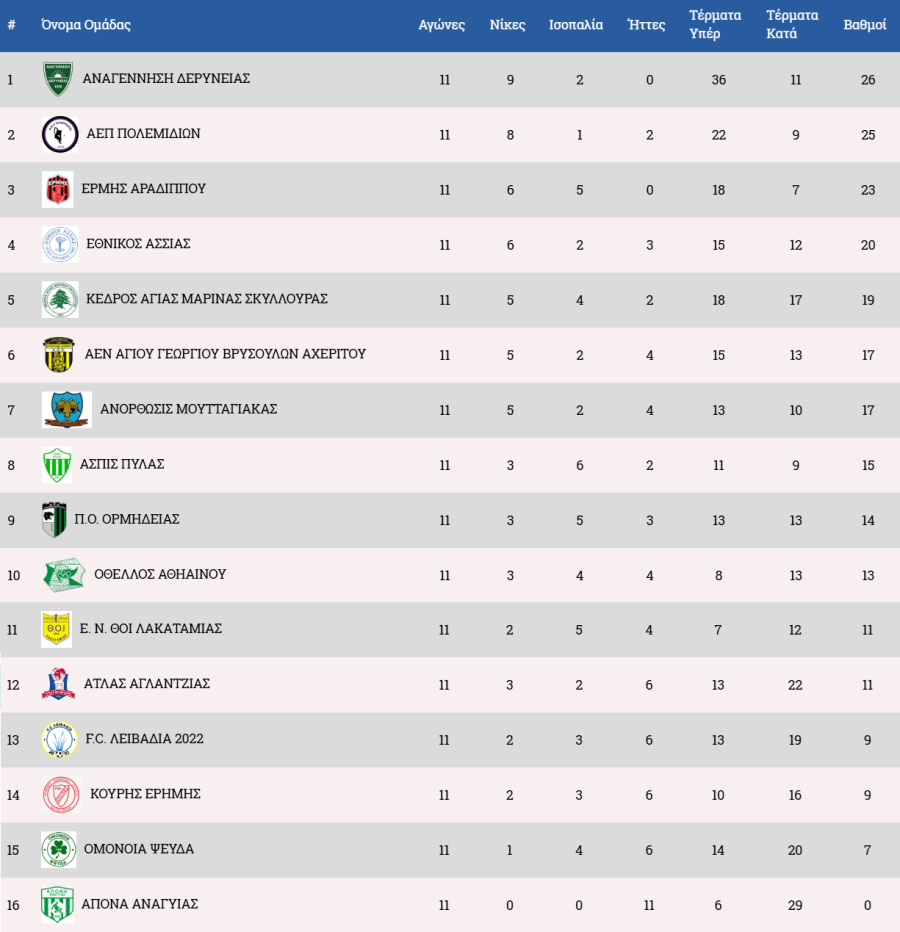Click the Ερμής Αραδίππου red crest
The height and width of the screenshot is (932, 900).
click(x=58, y=189)
